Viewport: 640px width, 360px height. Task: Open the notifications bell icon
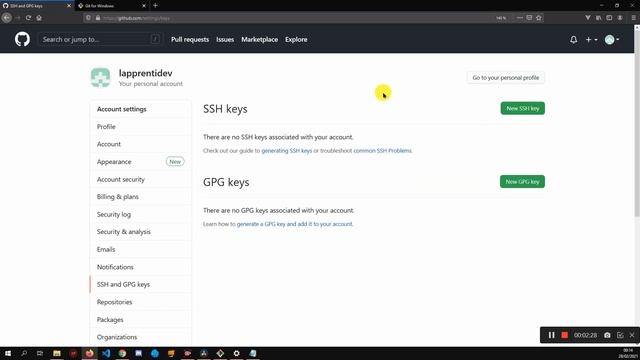[573, 40]
